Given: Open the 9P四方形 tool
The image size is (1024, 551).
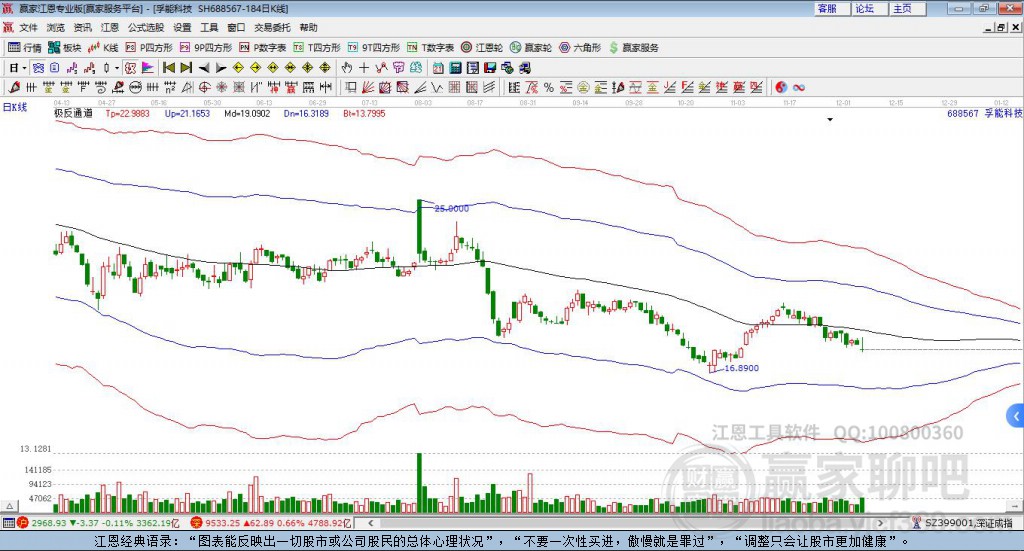Looking at the screenshot, I should tap(206, 48).
